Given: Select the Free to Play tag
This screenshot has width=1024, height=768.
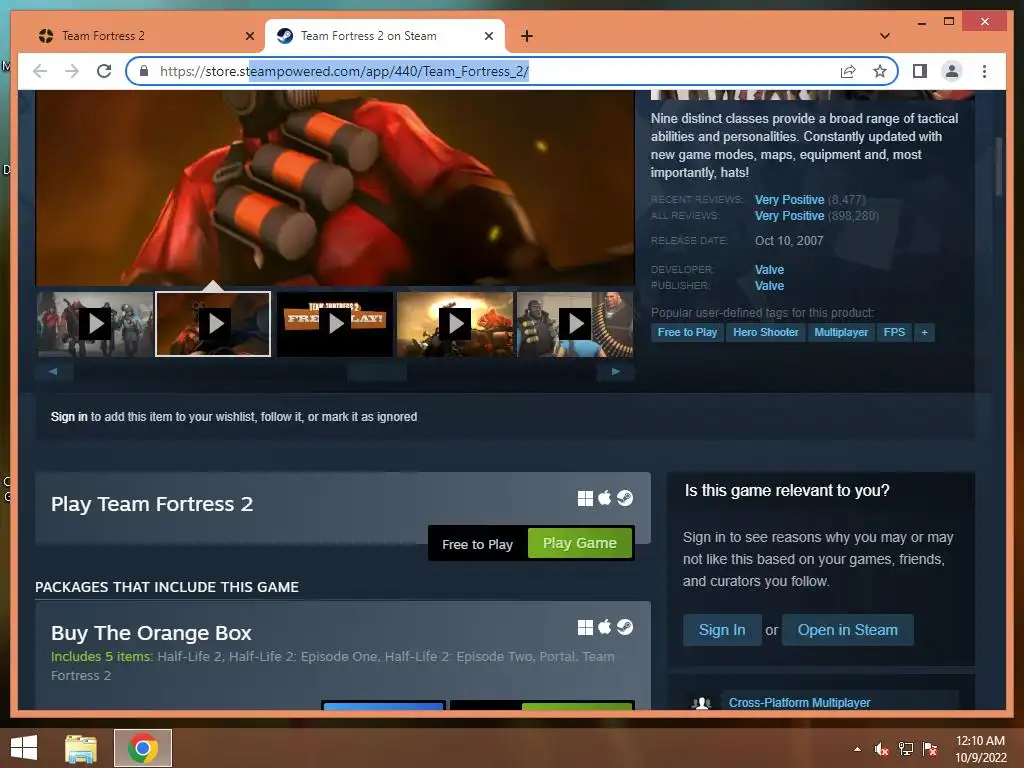Looking at the screenshot, I should pos(687,332).
